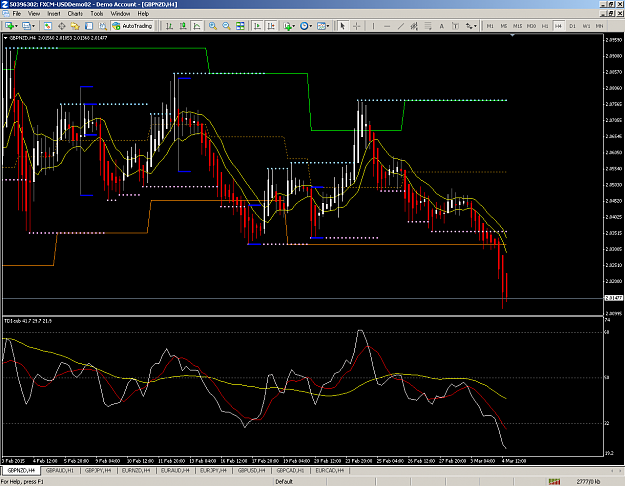Select the Fibonacci Retracement tool
This screenshot has width=625, height=486.
428,26
